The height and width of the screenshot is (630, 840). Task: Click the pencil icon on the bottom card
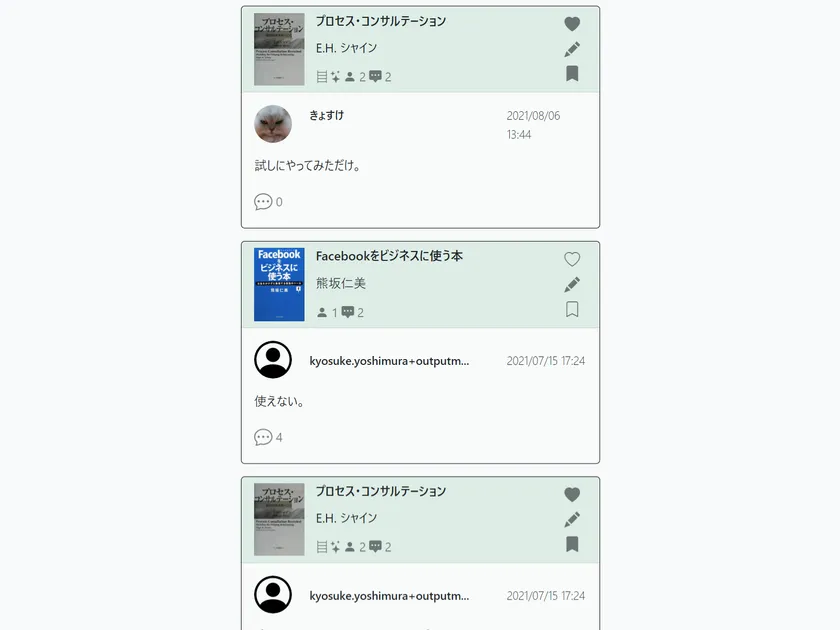tap(572, 519)
